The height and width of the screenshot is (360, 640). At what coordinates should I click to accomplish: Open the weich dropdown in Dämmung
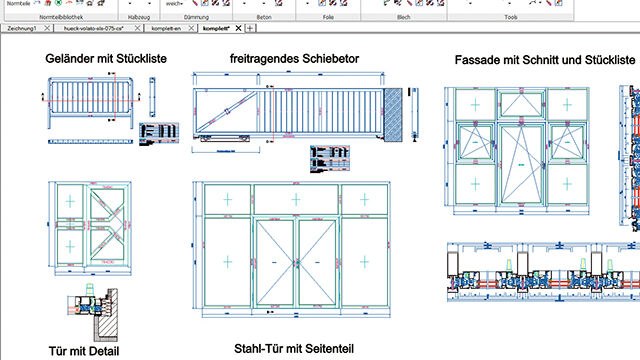(174, 3)
